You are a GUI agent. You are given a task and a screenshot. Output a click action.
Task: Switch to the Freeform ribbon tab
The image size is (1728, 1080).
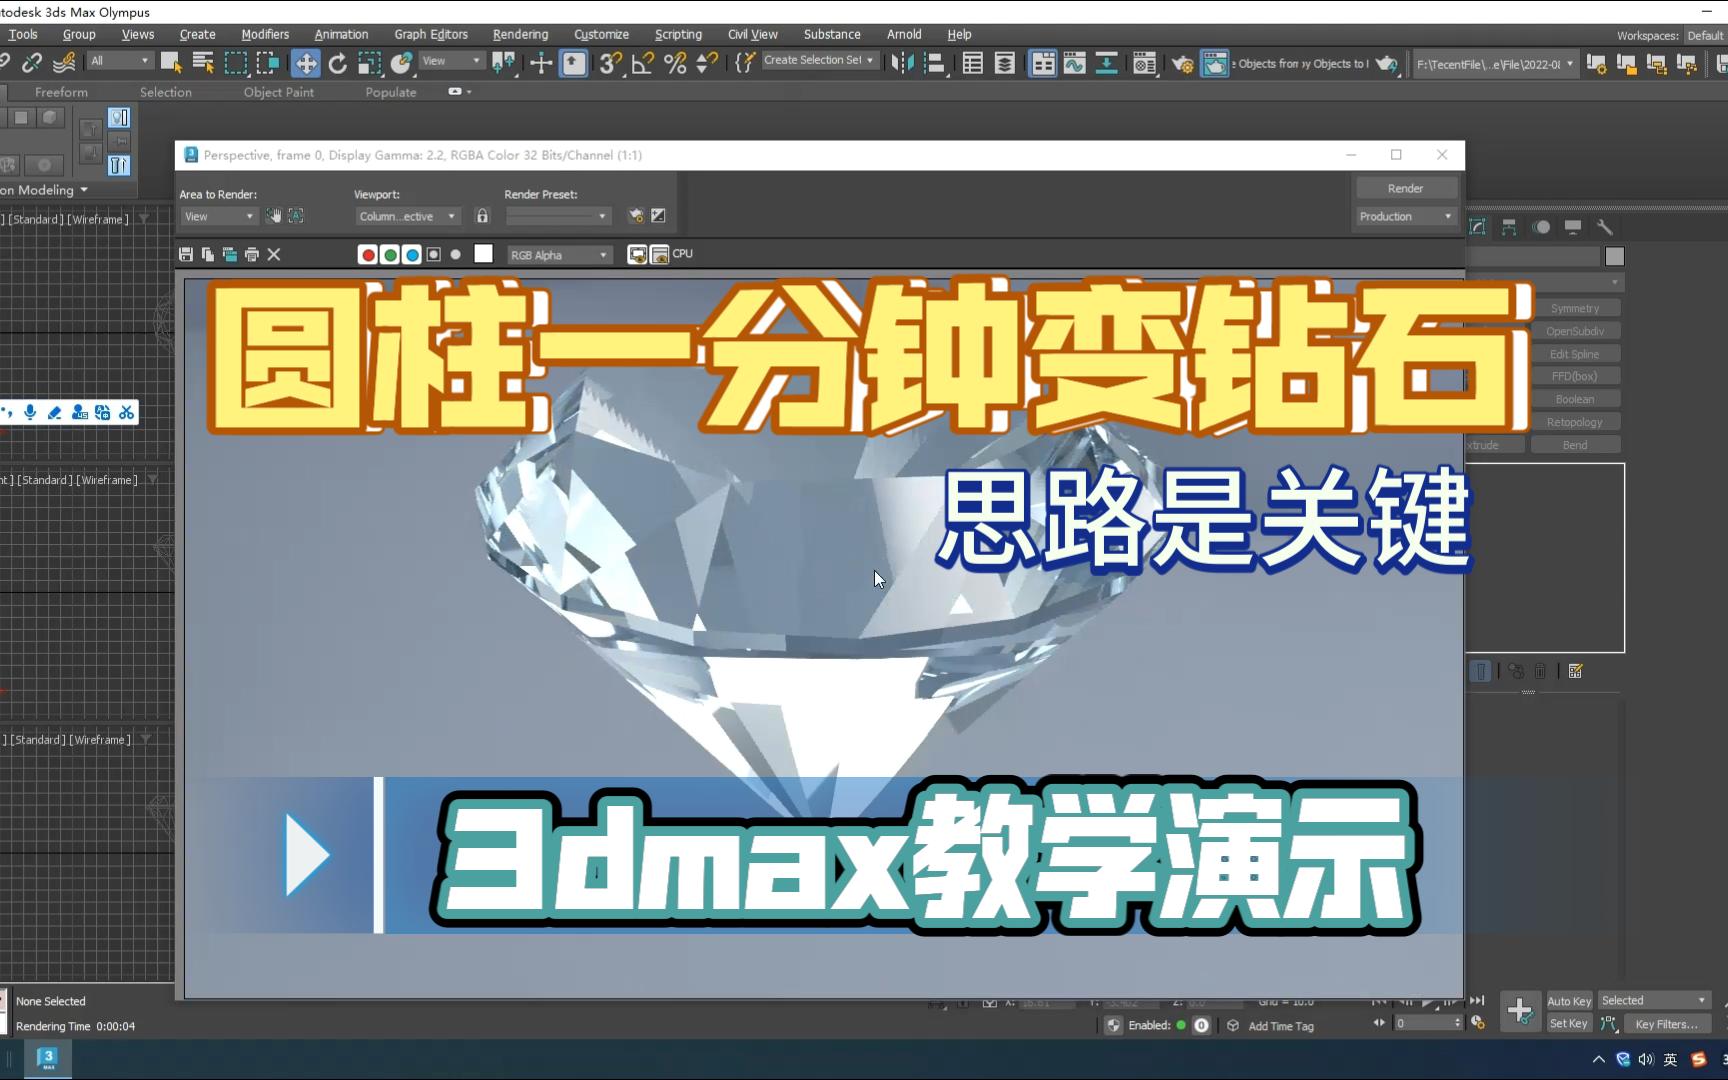click(61, 92)
